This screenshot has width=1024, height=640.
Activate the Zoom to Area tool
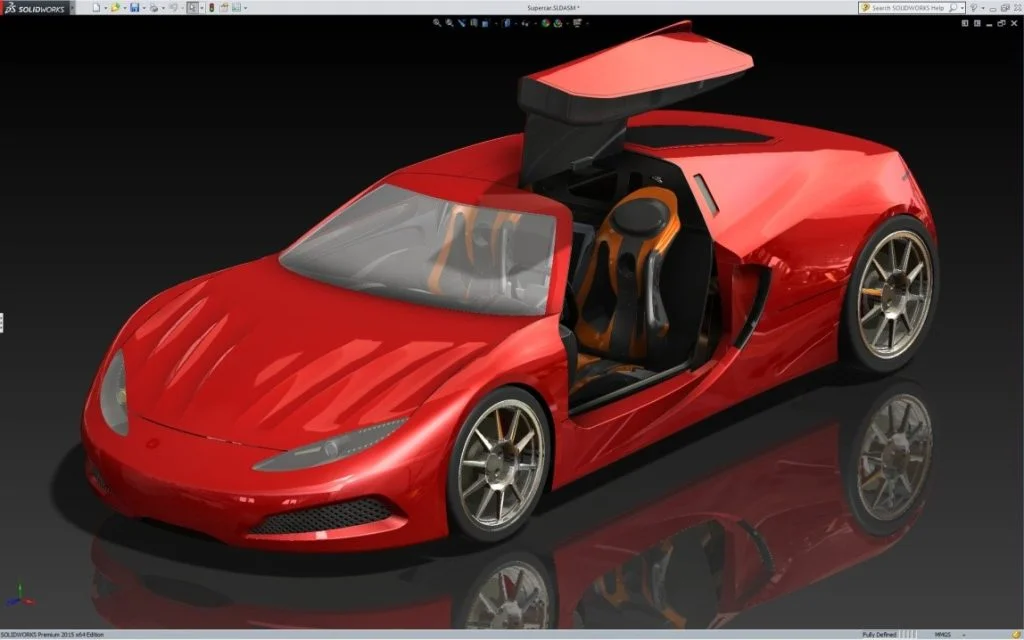[449, 22]
